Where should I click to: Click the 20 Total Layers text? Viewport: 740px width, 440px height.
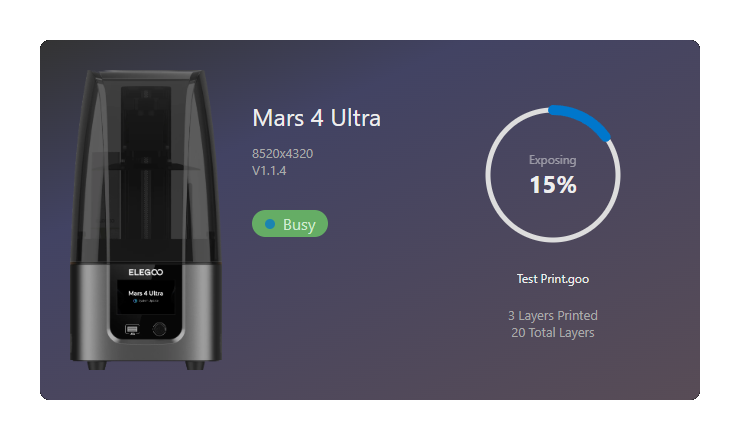click(x=553, y=333)
